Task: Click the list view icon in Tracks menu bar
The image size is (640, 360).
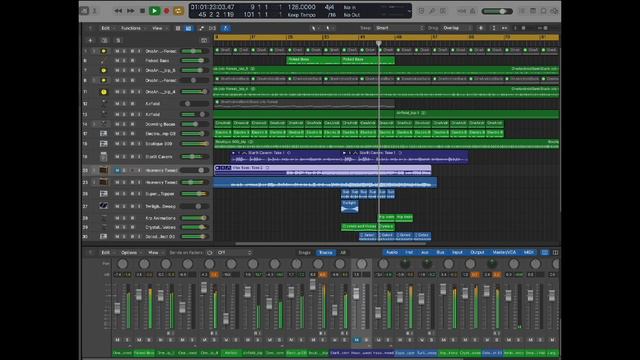Action: (178, 28)
